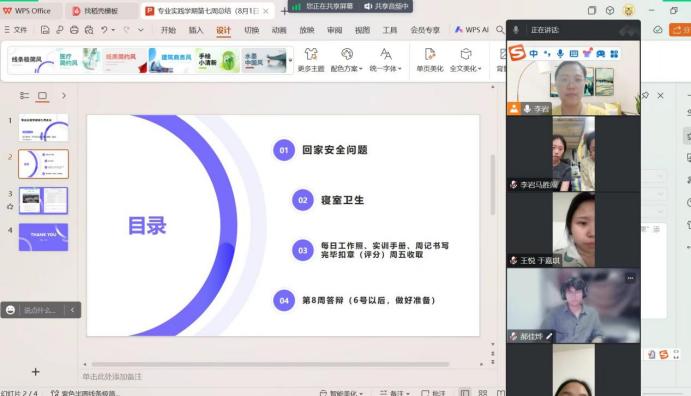Click the search magnifier icon
Viewport: 691px width, 396px height.
(500, 30)
